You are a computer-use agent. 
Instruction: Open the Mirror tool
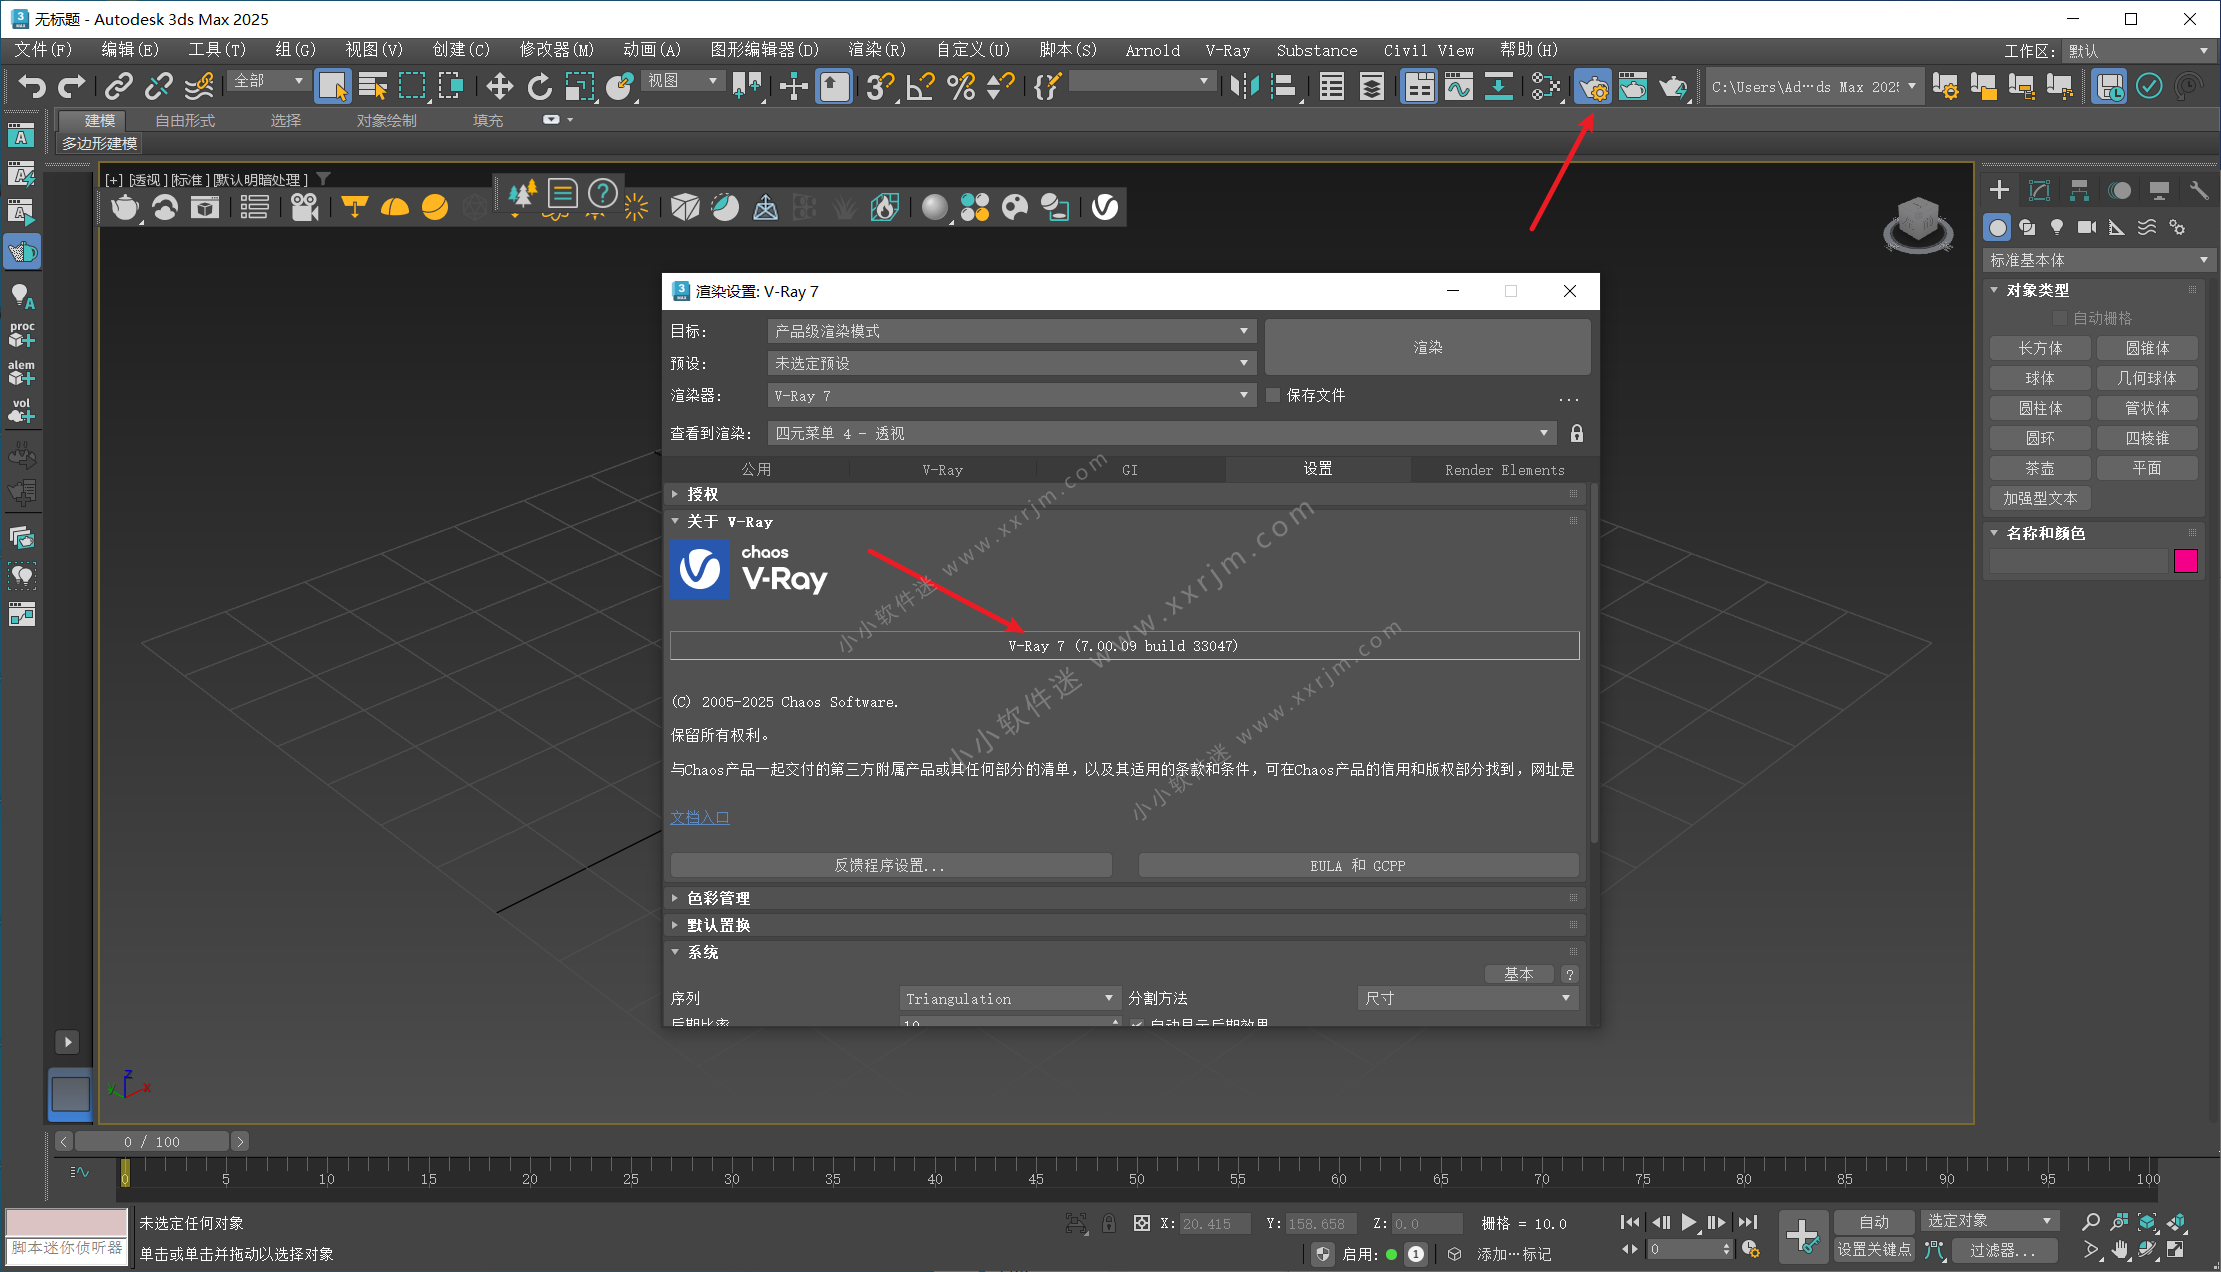[x=1244, y=87]
